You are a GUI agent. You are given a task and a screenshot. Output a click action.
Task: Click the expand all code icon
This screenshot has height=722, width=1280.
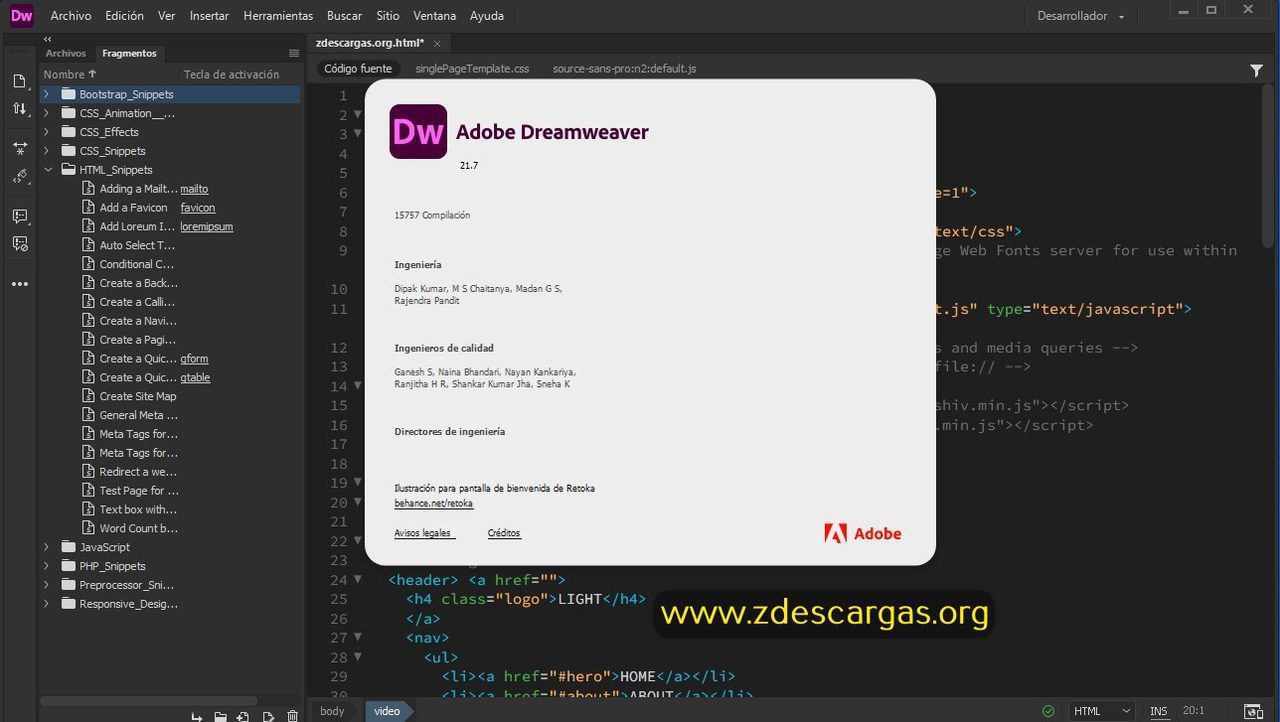pyautogui.click(x=19, y=148)
